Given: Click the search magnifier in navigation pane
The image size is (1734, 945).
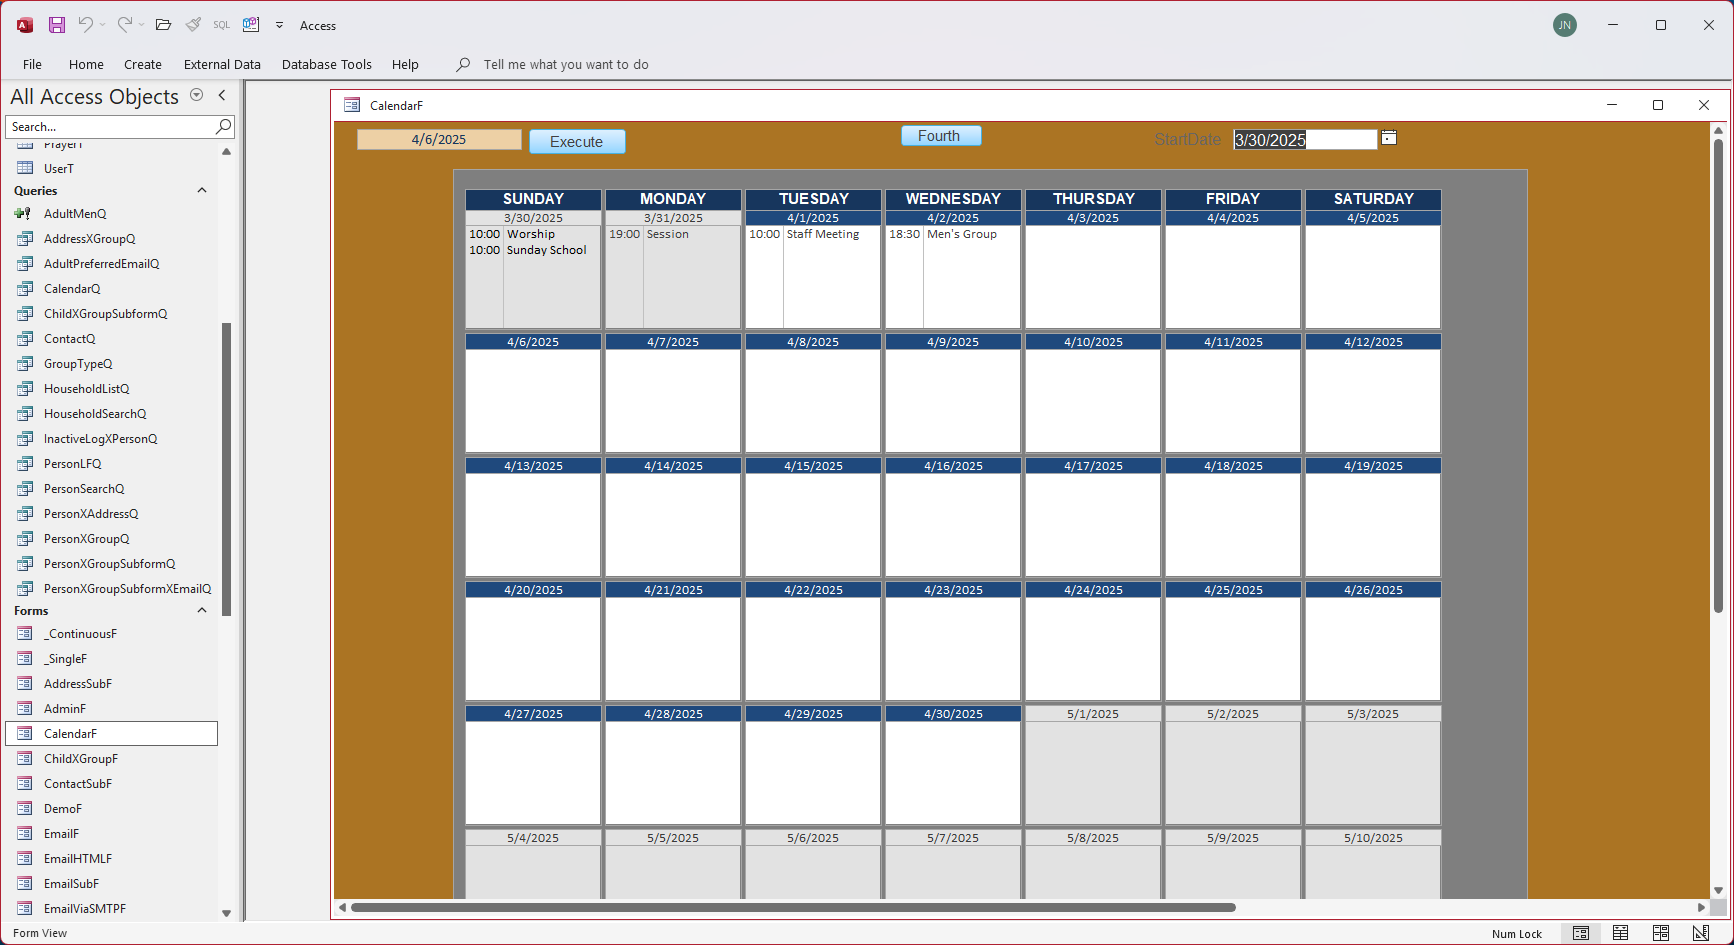Looking at the screenshot, I should click(224, 126).
